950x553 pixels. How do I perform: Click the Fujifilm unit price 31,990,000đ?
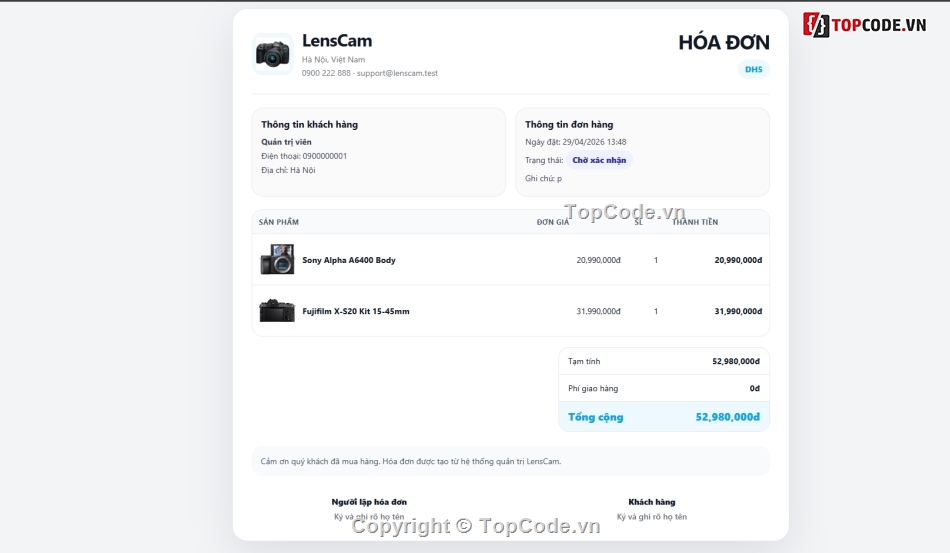tap(599, 311)
